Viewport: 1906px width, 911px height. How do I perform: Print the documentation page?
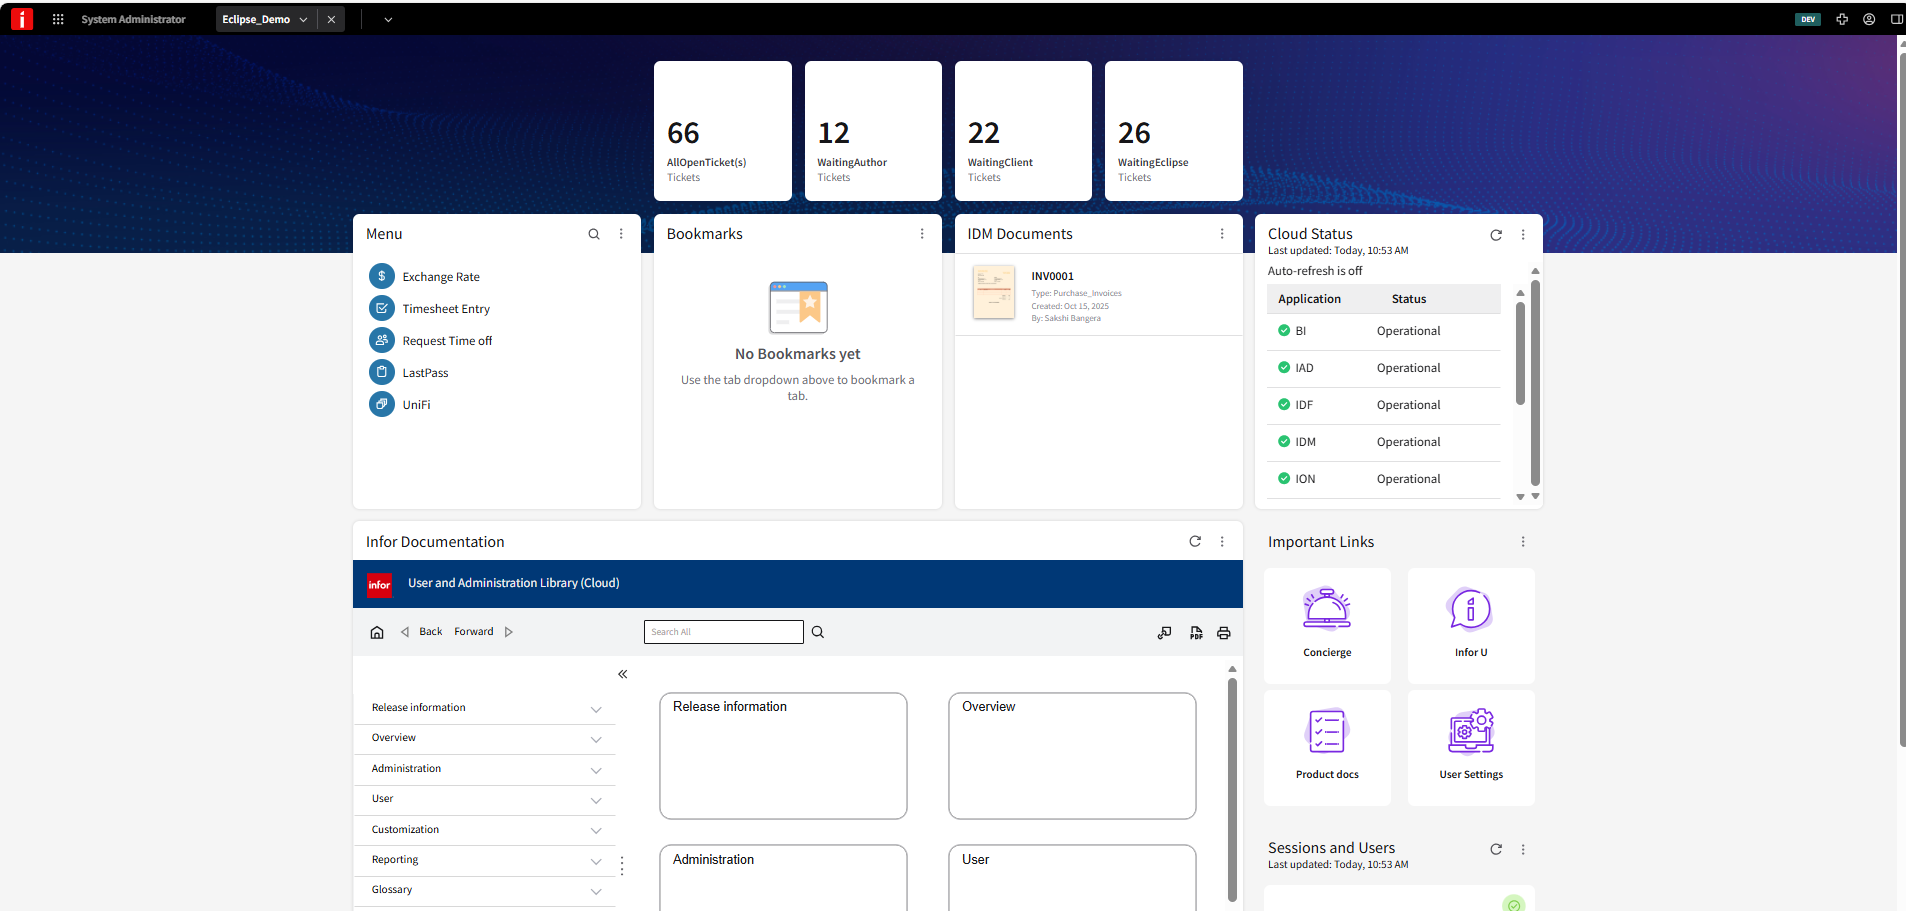pos(1224,632)
